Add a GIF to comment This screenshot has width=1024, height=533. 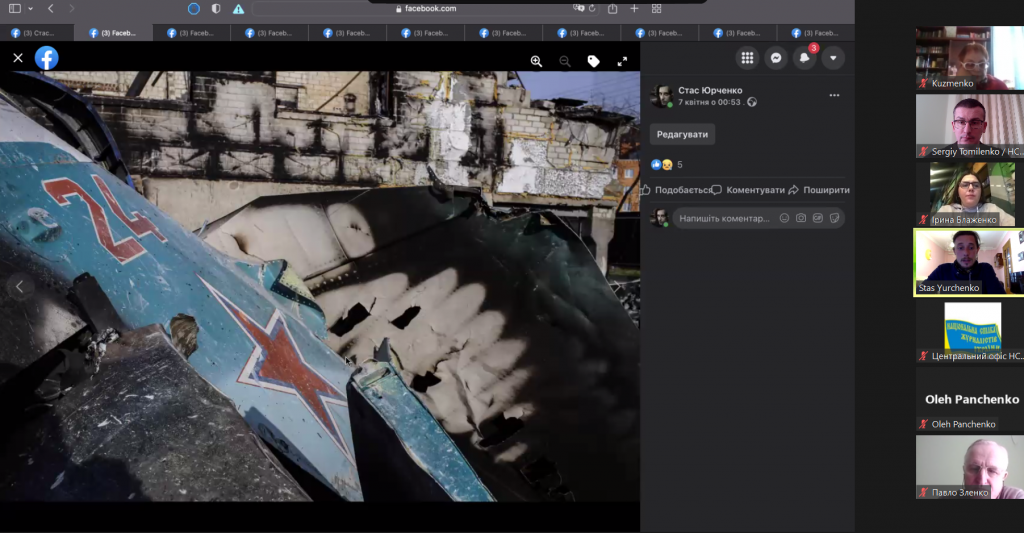(x=818, y=218)
